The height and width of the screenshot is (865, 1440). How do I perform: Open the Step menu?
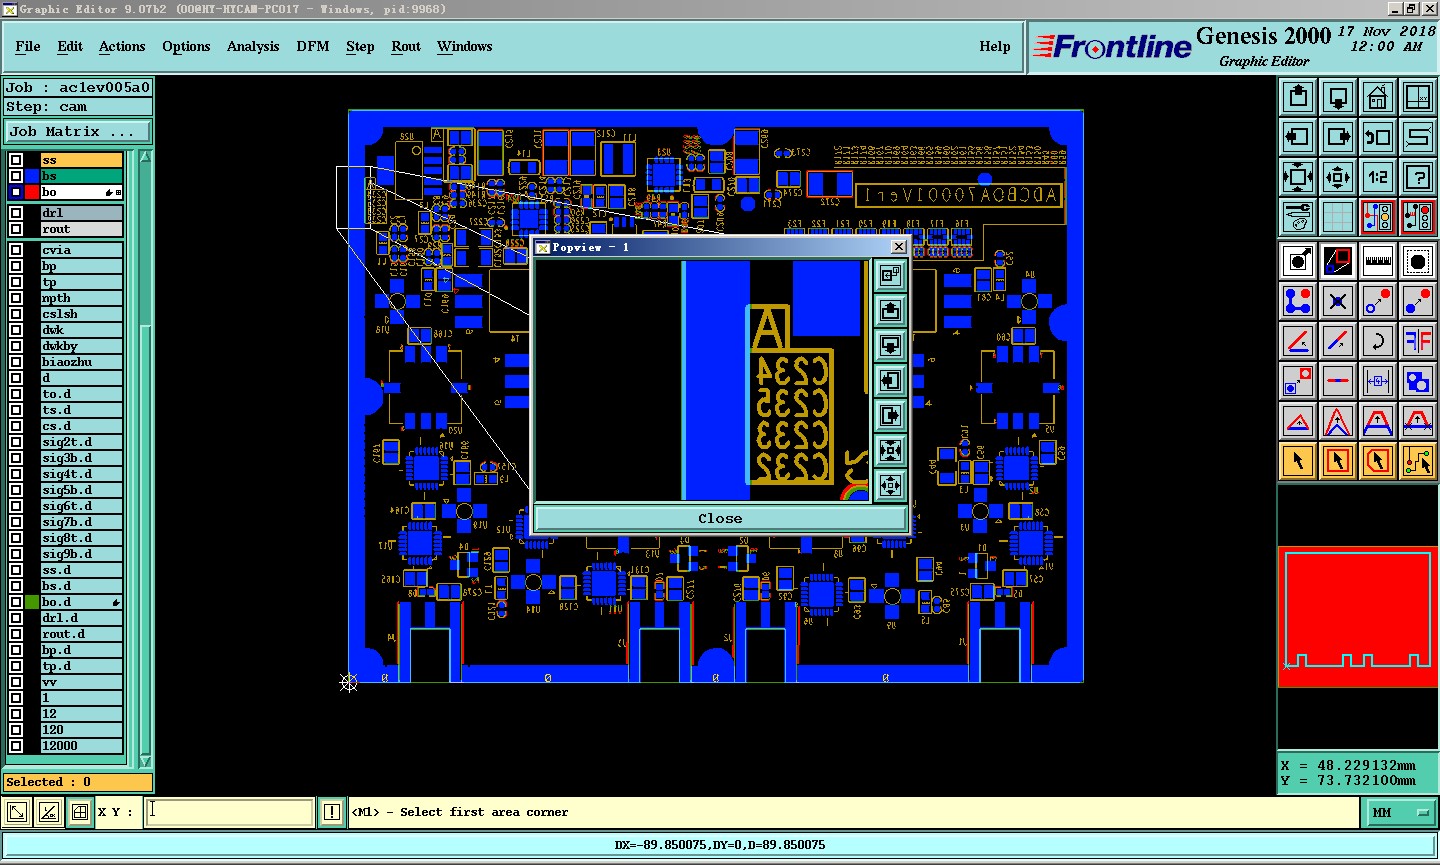(360, 46)
